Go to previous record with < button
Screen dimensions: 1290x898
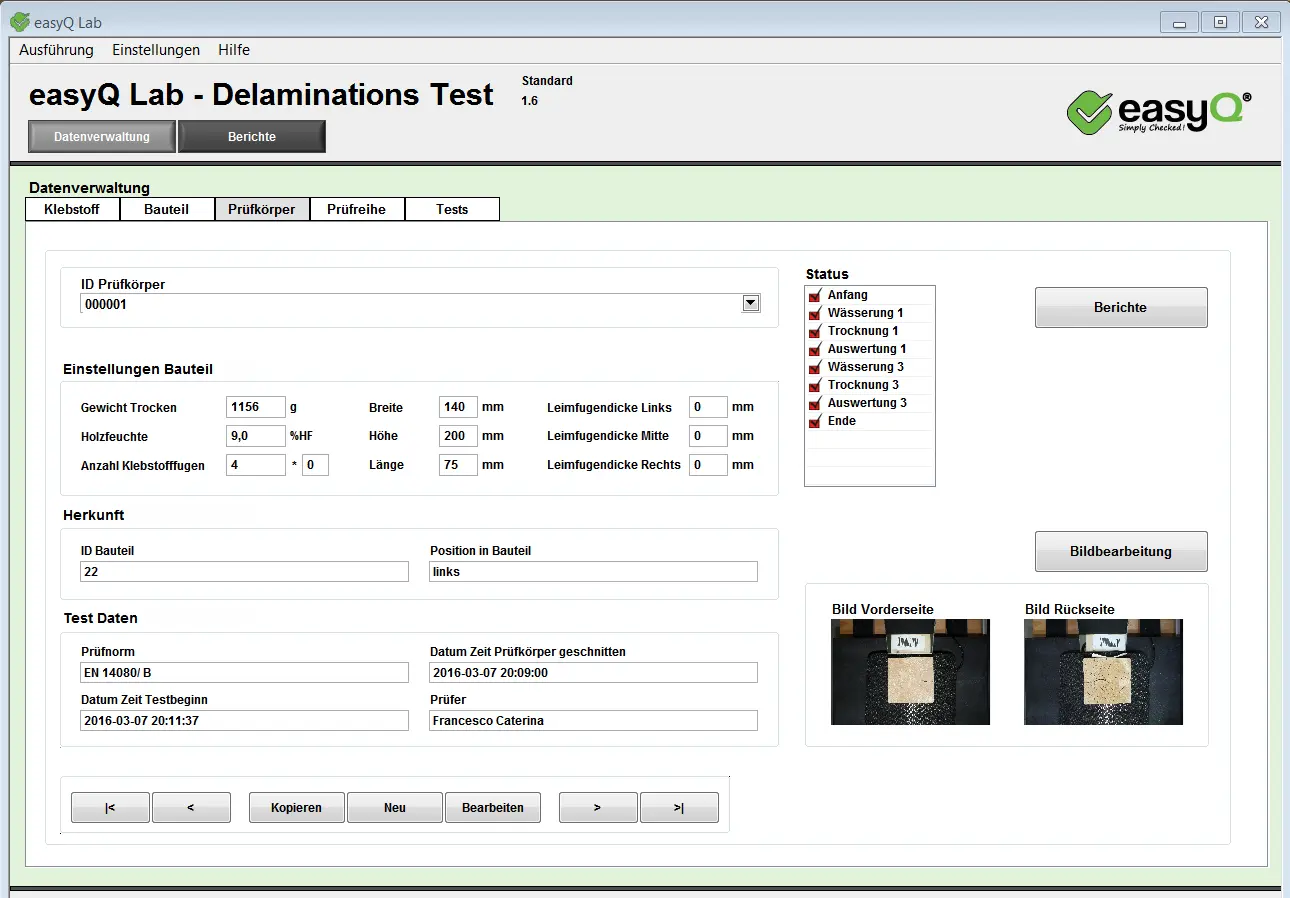coord(191,807)
